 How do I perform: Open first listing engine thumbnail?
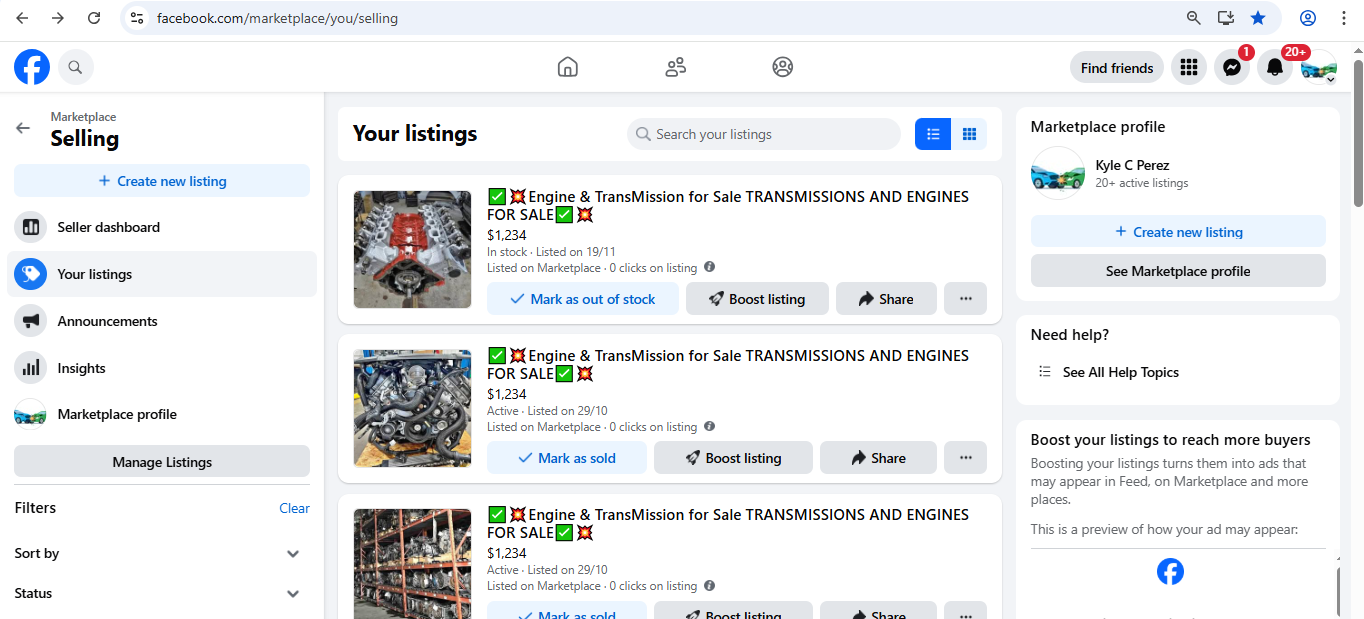(412, 249)
